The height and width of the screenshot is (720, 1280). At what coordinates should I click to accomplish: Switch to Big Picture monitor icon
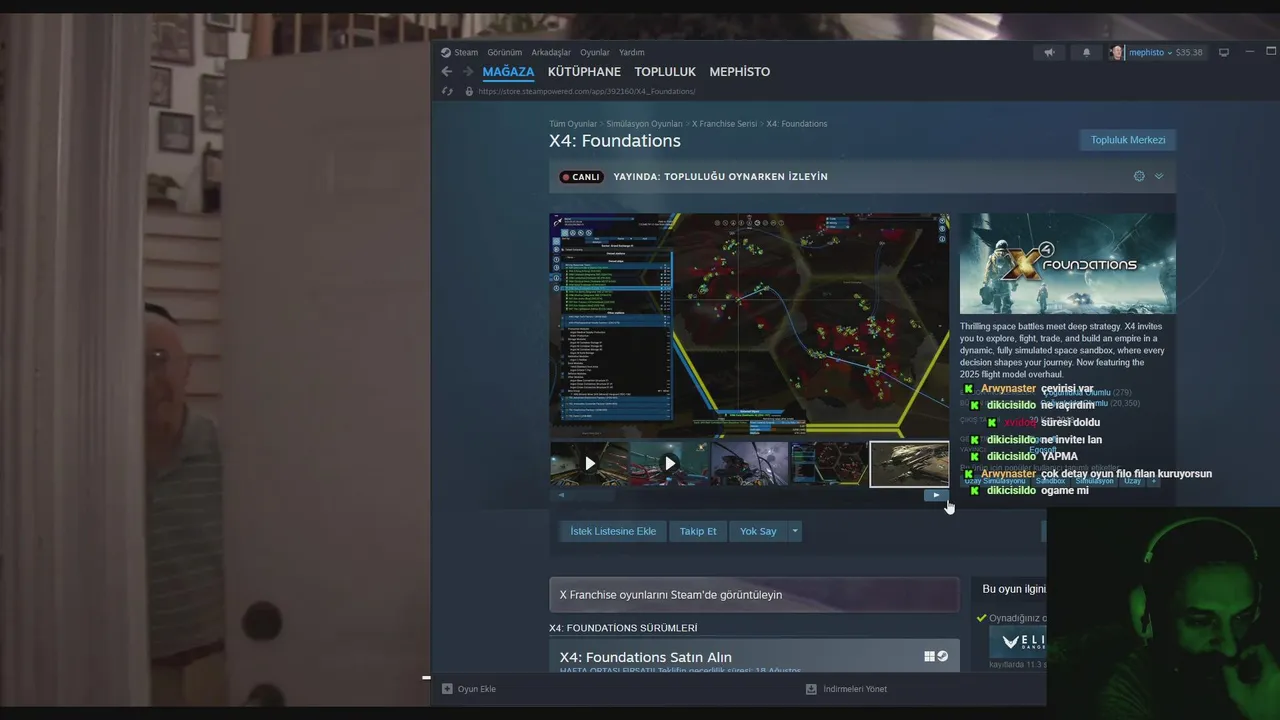(x=1224, y=52)
